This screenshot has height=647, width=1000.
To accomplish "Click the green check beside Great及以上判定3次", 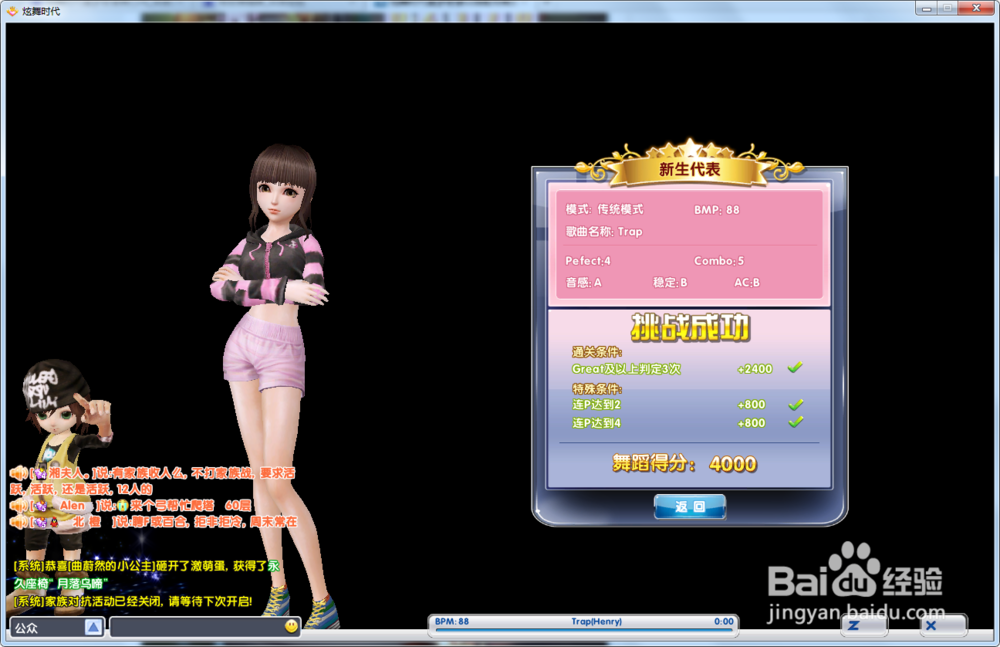I will (x=795, y=368).
